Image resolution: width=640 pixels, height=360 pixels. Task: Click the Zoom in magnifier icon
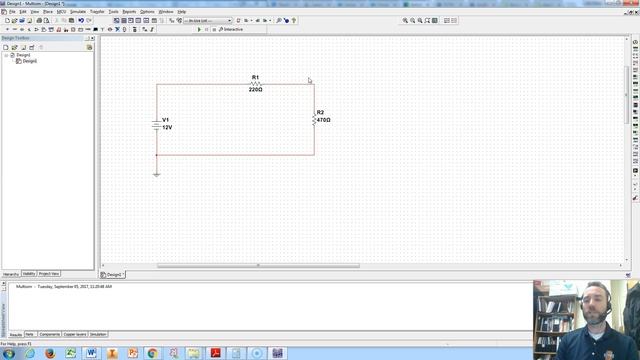(405, 20)
